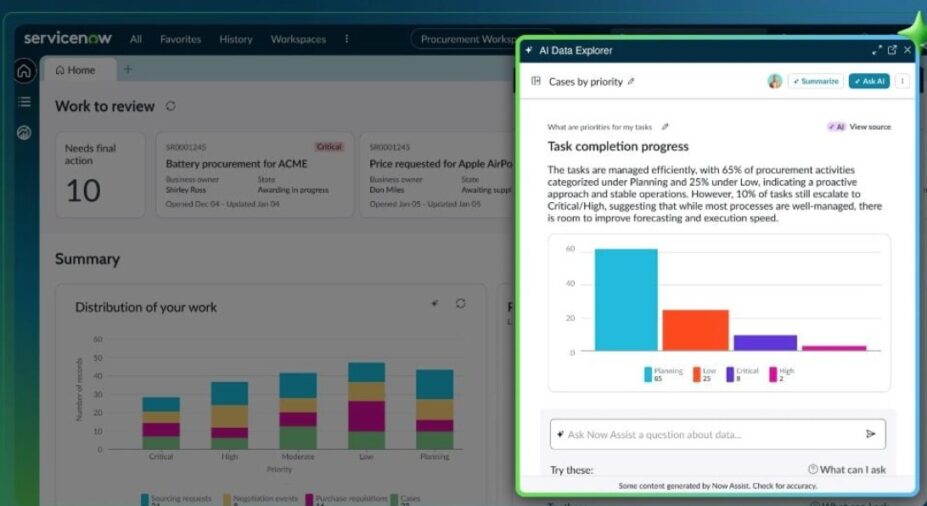This screenshot has height=506, width=927.
Task: Edit the priorities question with pencil icon
Action: point(666,127)
